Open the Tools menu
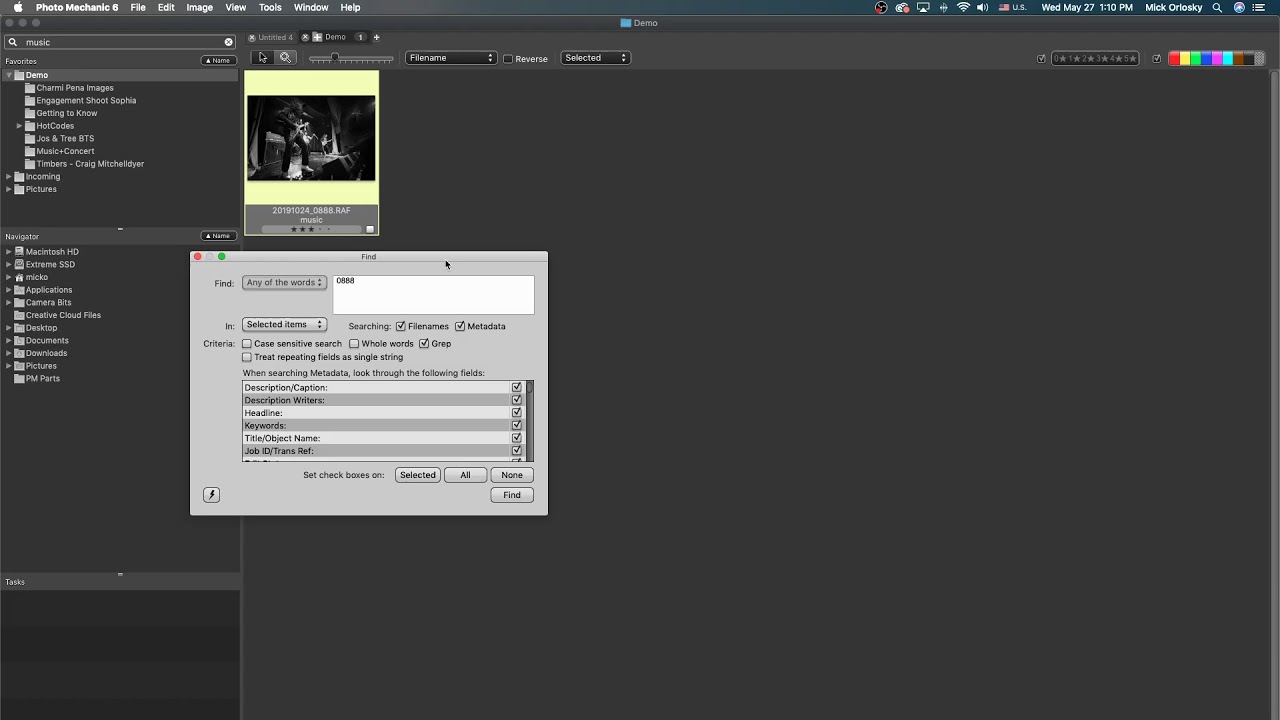 click(x=270, y=7)
